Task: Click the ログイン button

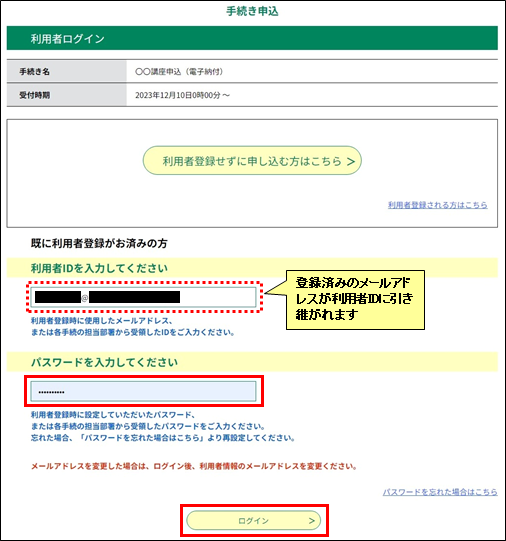Action: click(254, 521)
